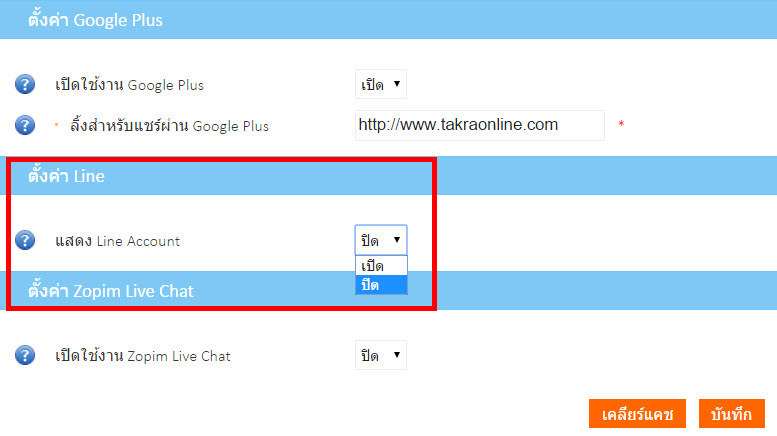Click the Google Plus share link URL field
This screenshot has height=436, width=777.
click(x=479, y=126)
